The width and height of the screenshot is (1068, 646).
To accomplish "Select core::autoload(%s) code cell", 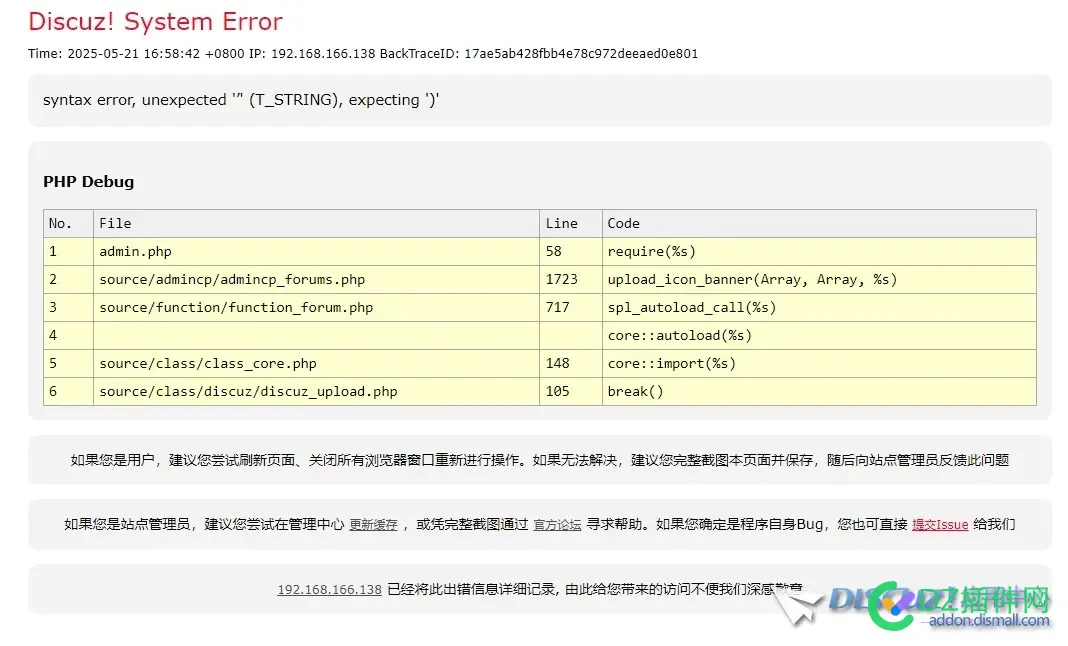I will [819, 335].
